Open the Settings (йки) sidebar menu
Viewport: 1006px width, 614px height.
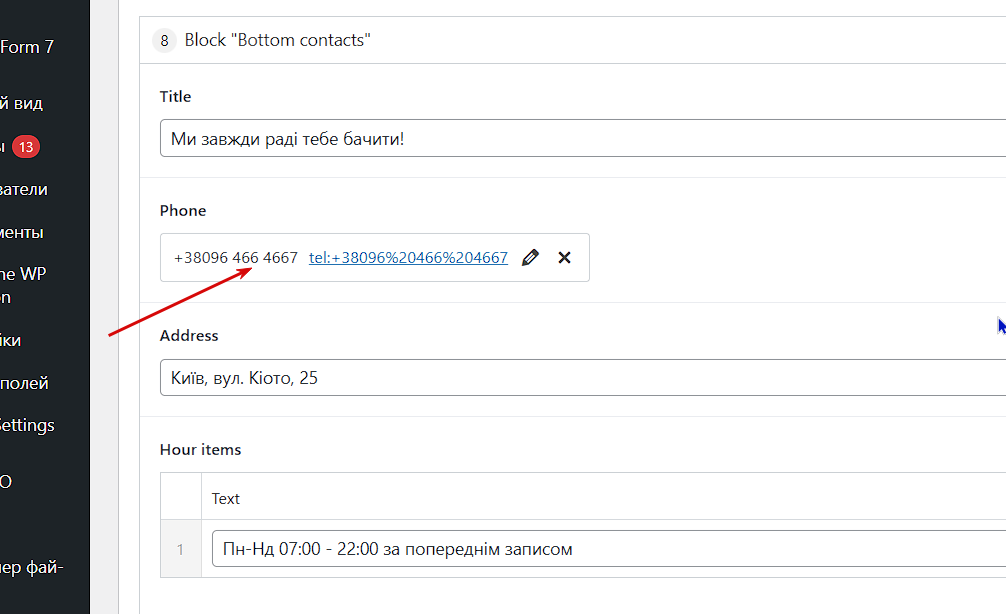coord(12,340)
